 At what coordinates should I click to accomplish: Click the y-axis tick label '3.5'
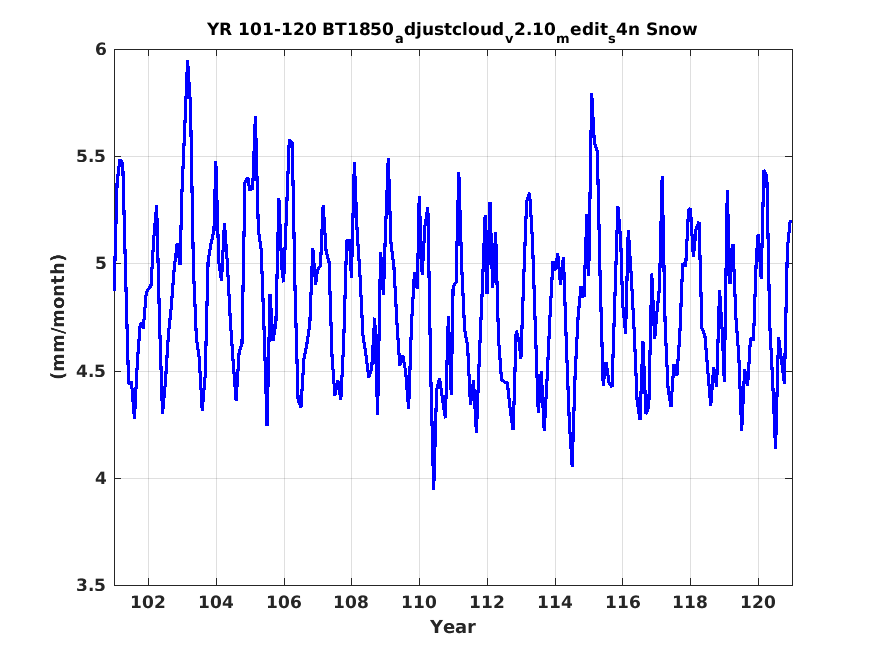(x=91, y=585)
